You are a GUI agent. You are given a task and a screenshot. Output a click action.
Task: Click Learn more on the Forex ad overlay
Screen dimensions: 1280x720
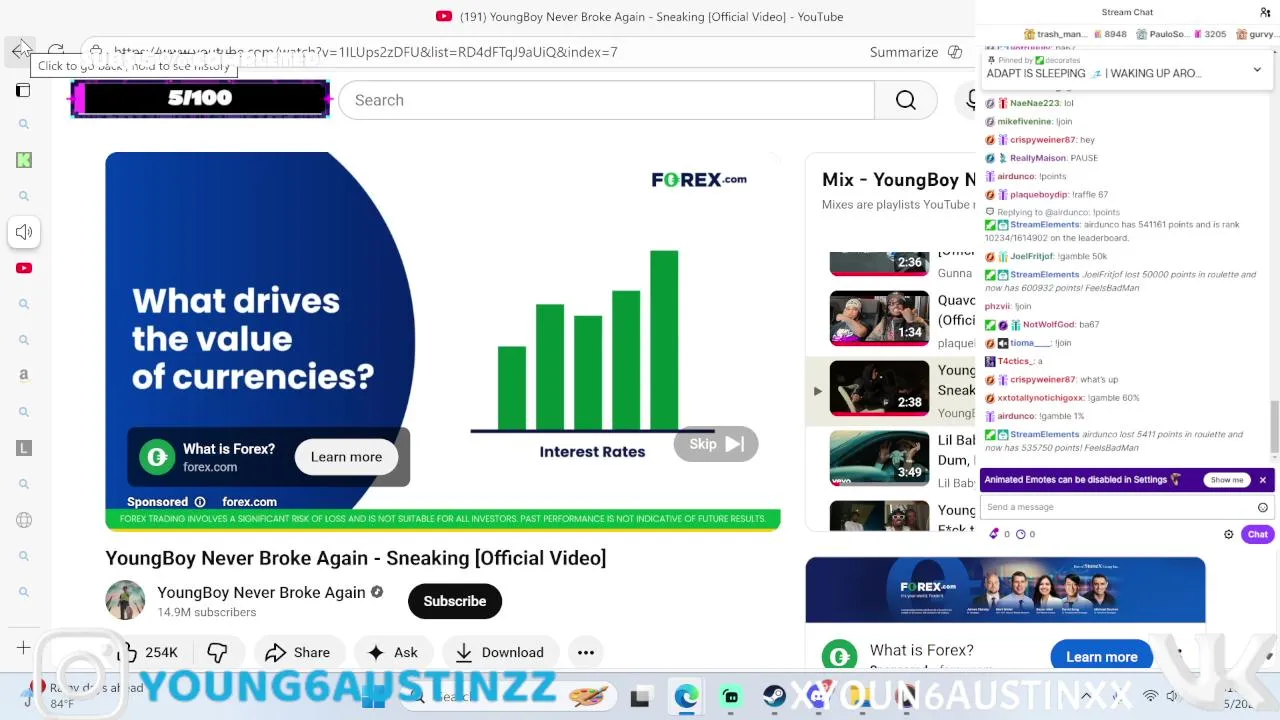tap(346, 457)
